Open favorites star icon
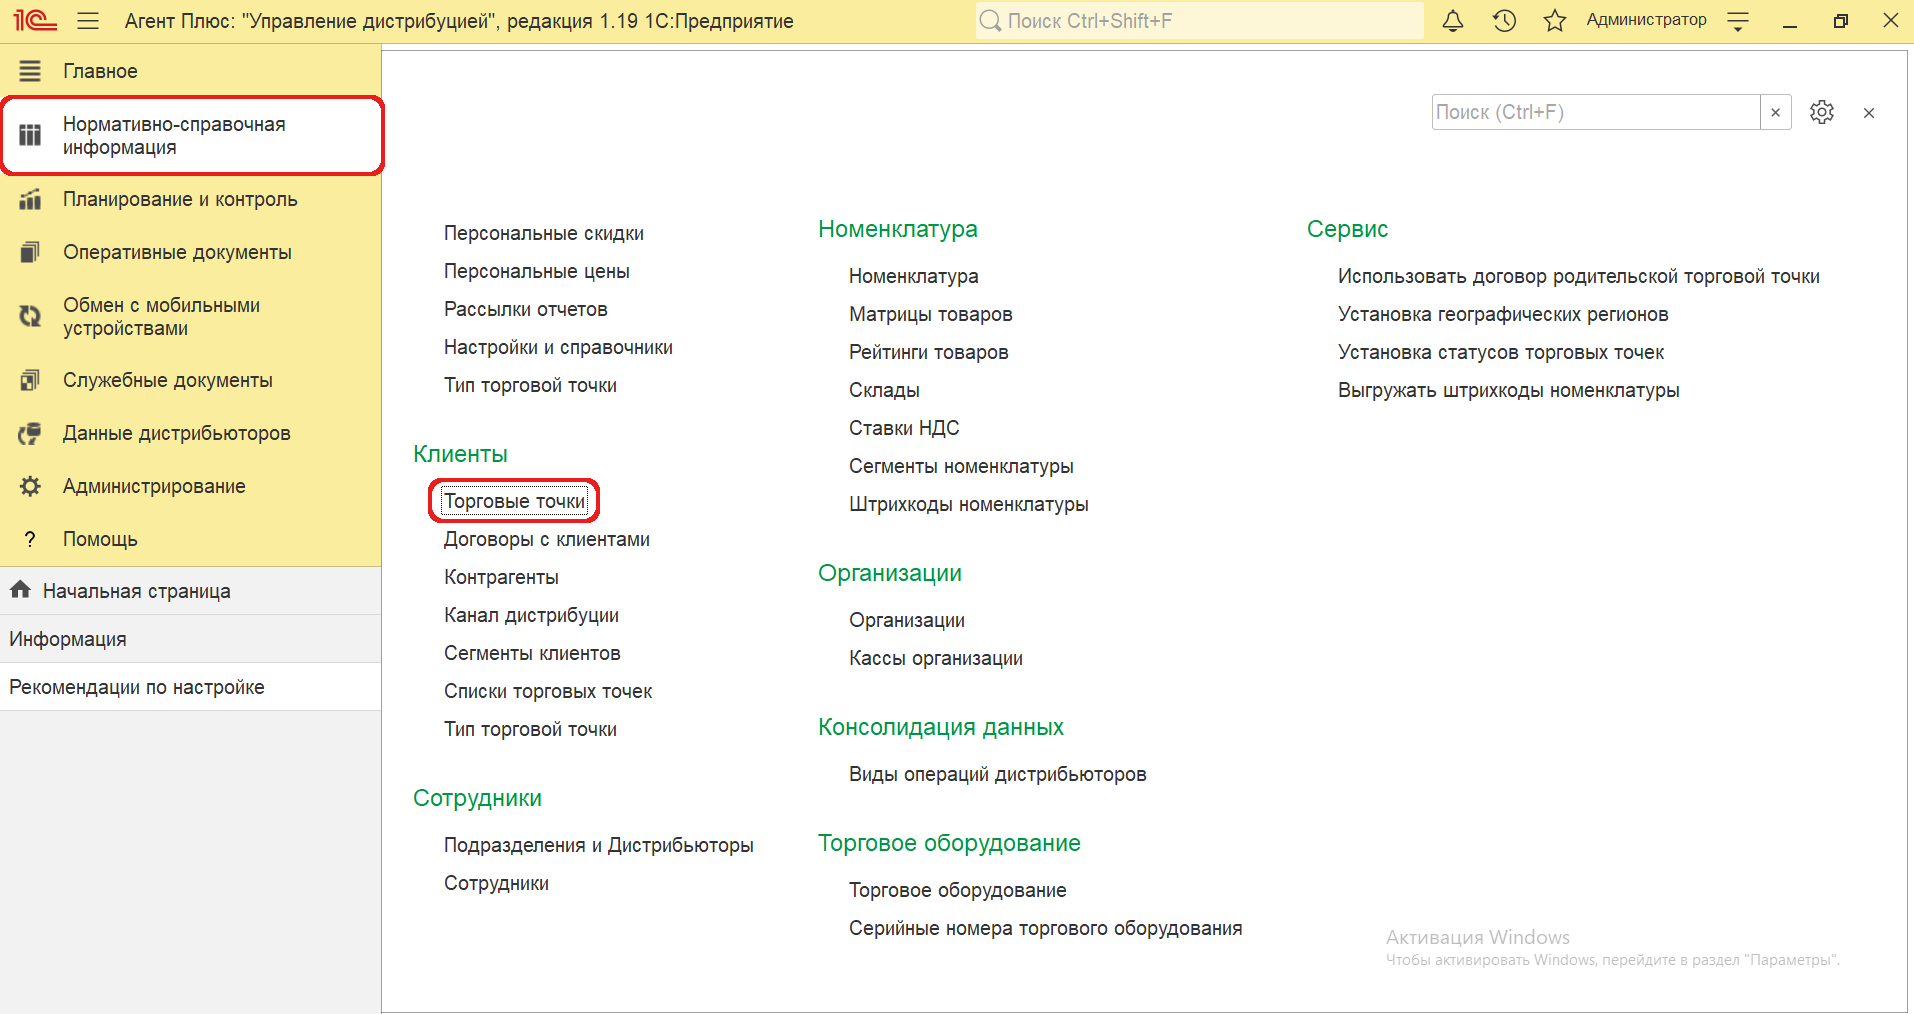This screenshot has height=1014, width=1914. (1554, 21)
